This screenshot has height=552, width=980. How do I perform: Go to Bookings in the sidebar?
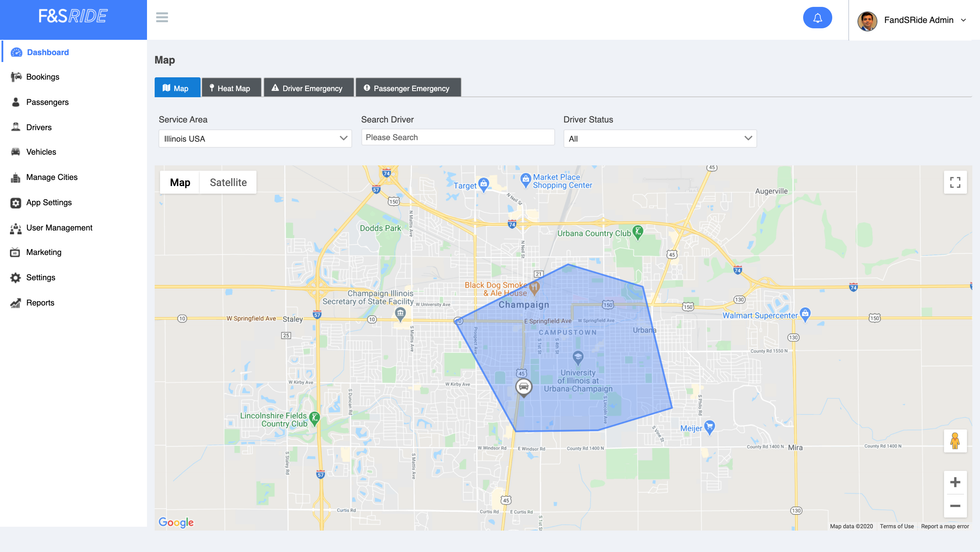tap(42, 77)
